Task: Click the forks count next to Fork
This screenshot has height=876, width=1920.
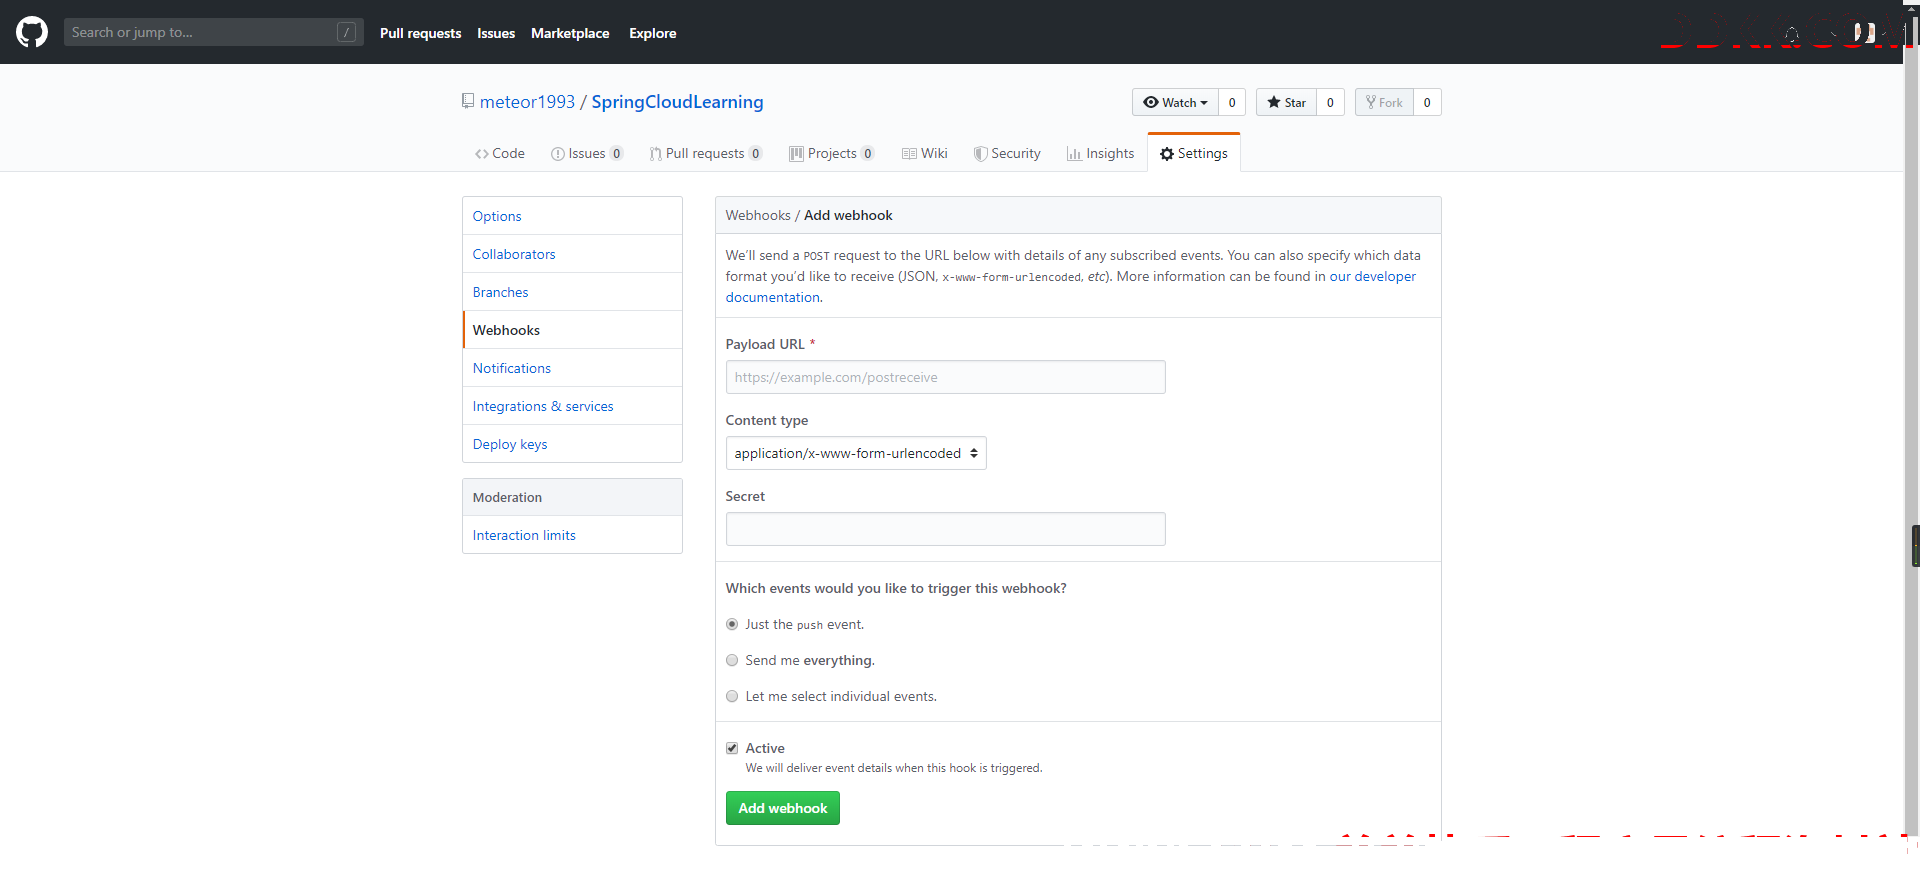Action: pos(1427,102)
